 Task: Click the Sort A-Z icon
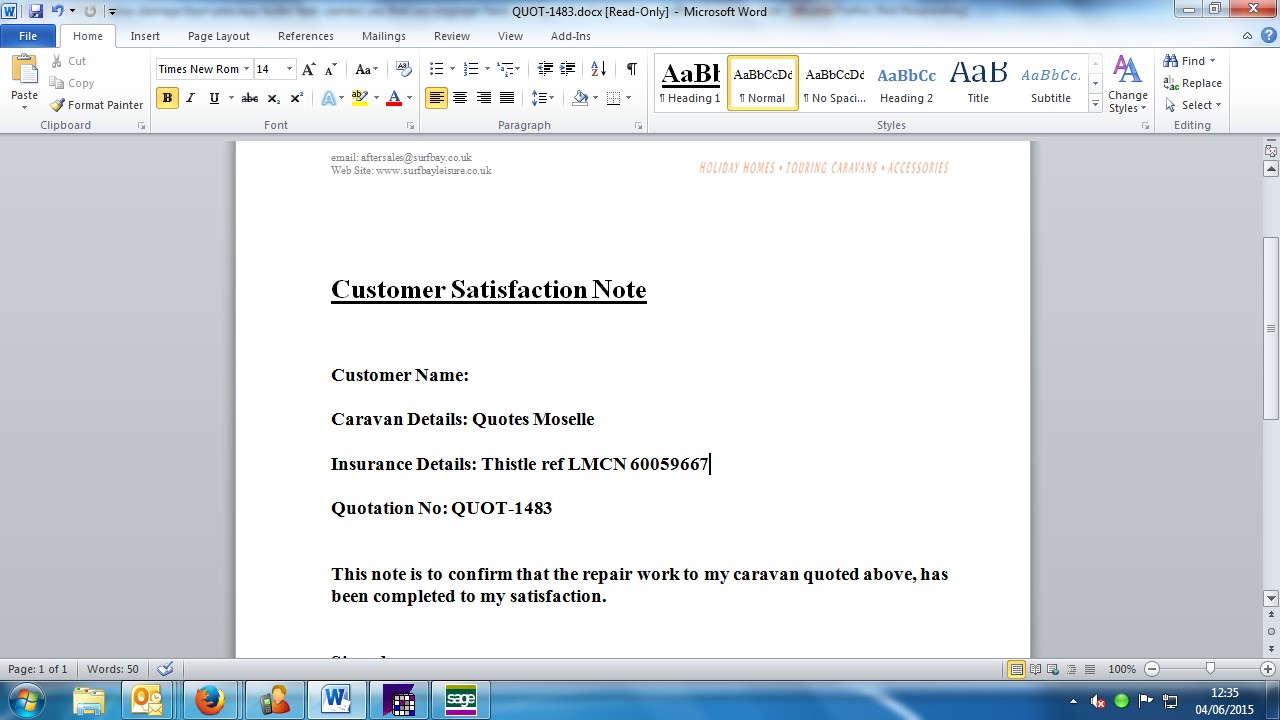pos(599,69)
